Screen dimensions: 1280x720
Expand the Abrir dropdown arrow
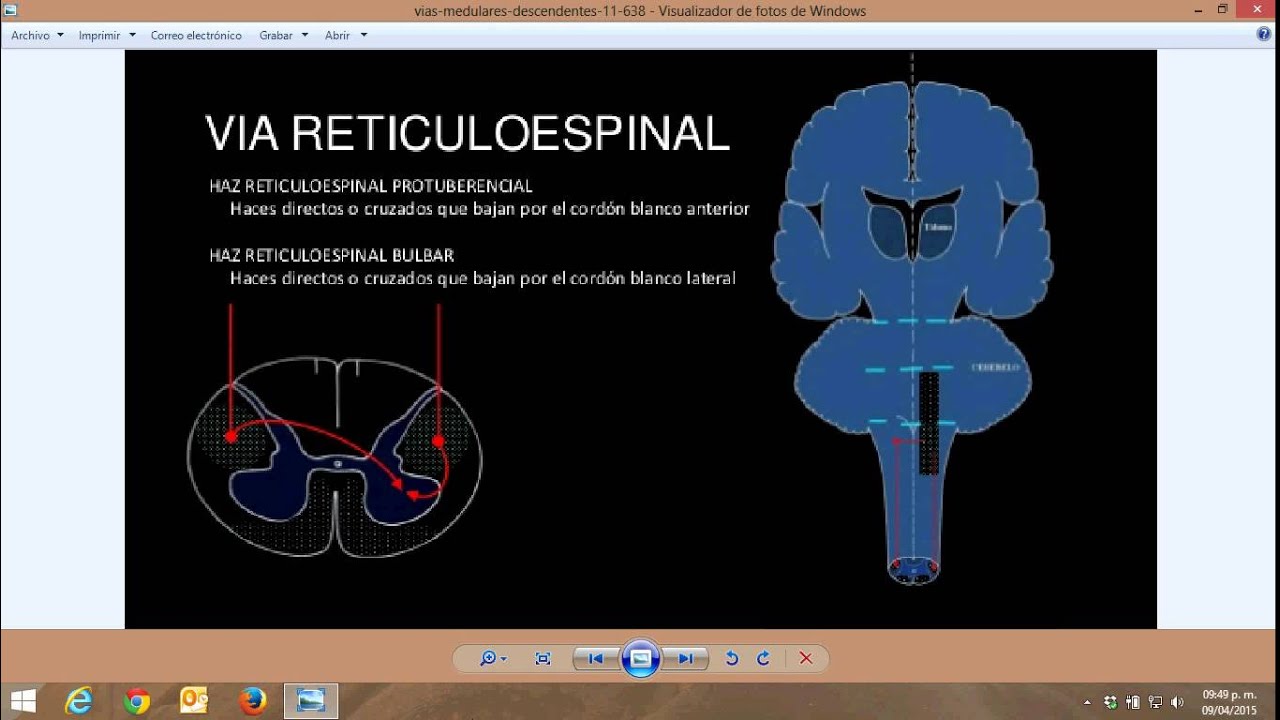tap(363, 35)
